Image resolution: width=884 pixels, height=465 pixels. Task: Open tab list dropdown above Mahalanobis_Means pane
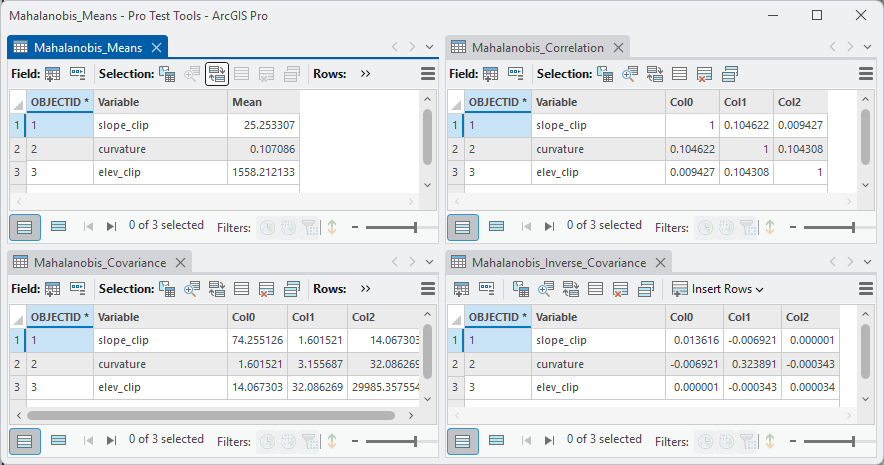click(x=430, y=47)
